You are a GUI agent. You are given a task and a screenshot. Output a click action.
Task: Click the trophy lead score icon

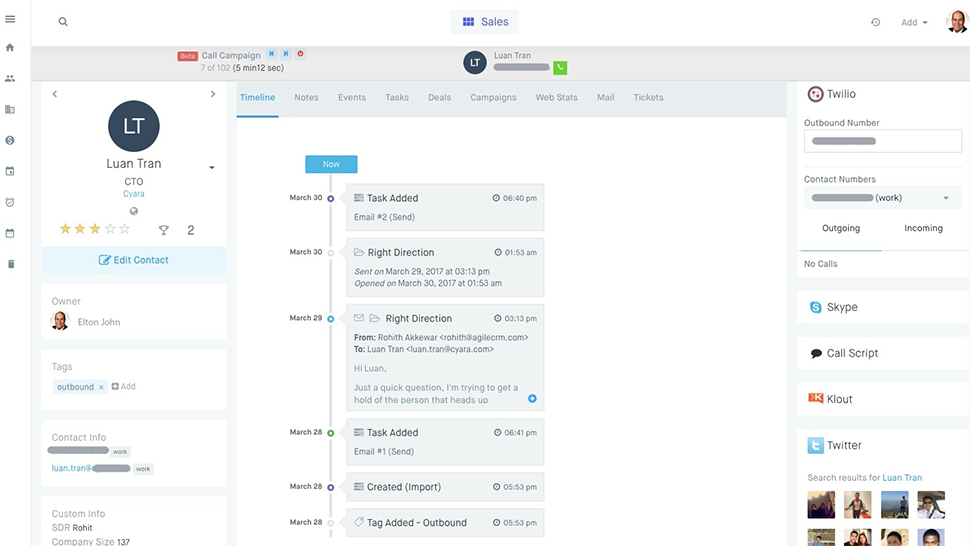(x=163, y=230)
